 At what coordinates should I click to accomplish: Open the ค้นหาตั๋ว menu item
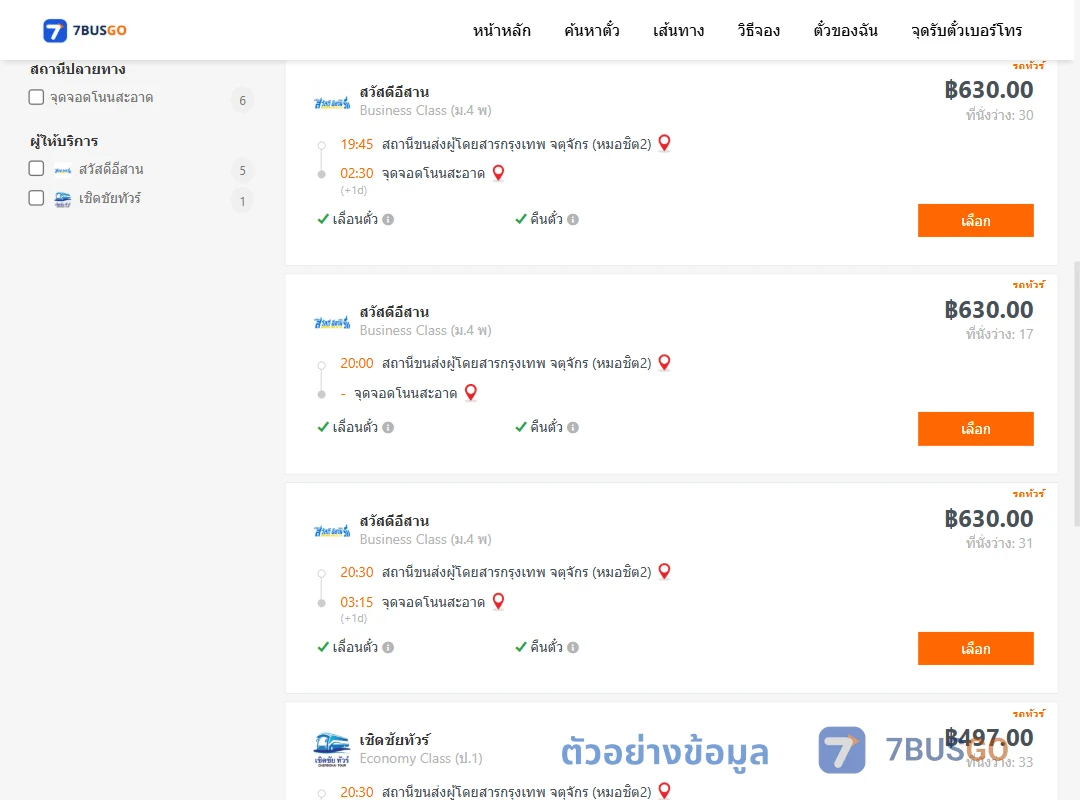(592, 30)
